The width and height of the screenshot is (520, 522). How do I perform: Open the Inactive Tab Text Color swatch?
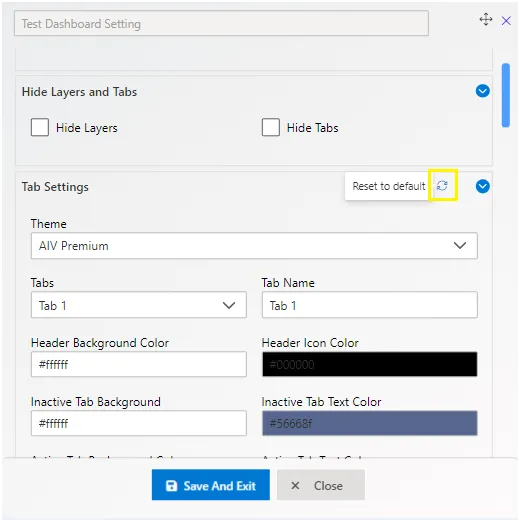pyautogui.click(x=370, y=423)
